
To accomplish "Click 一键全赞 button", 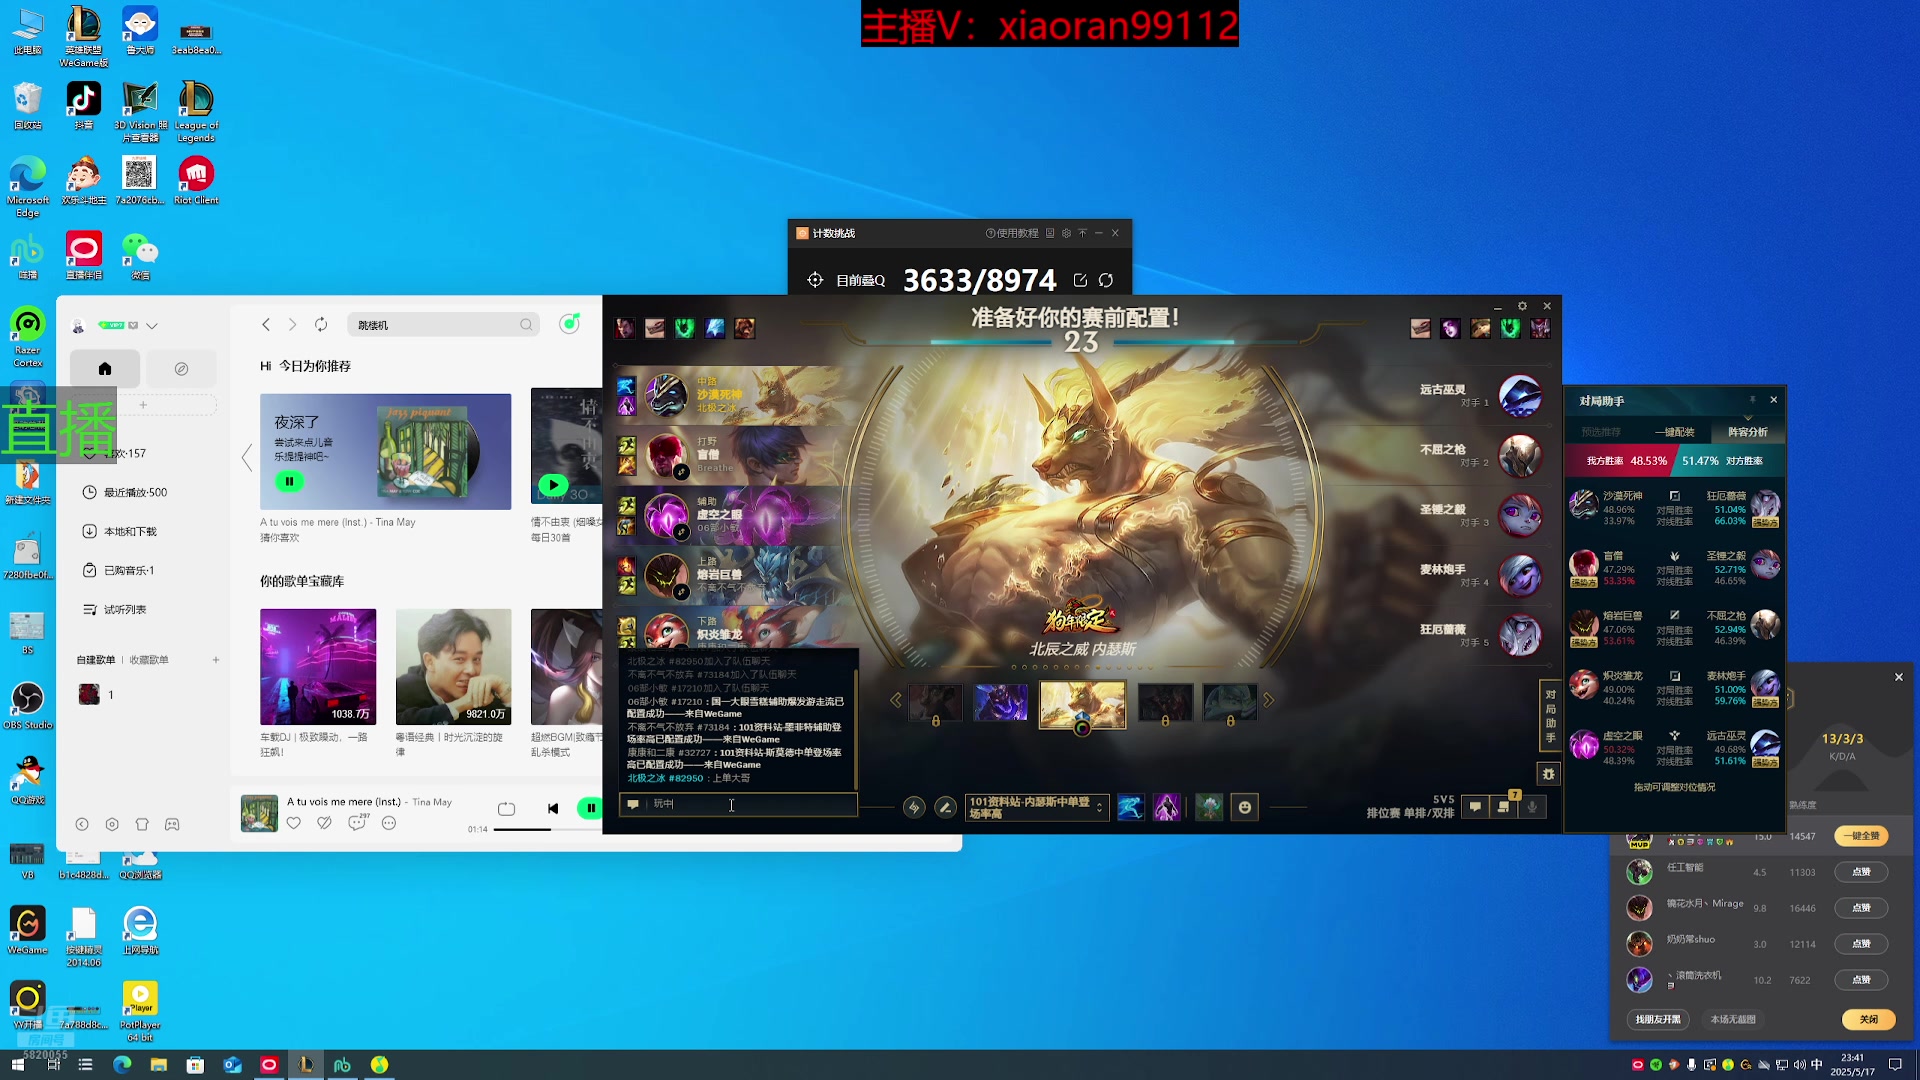I will coord(1861,836).
